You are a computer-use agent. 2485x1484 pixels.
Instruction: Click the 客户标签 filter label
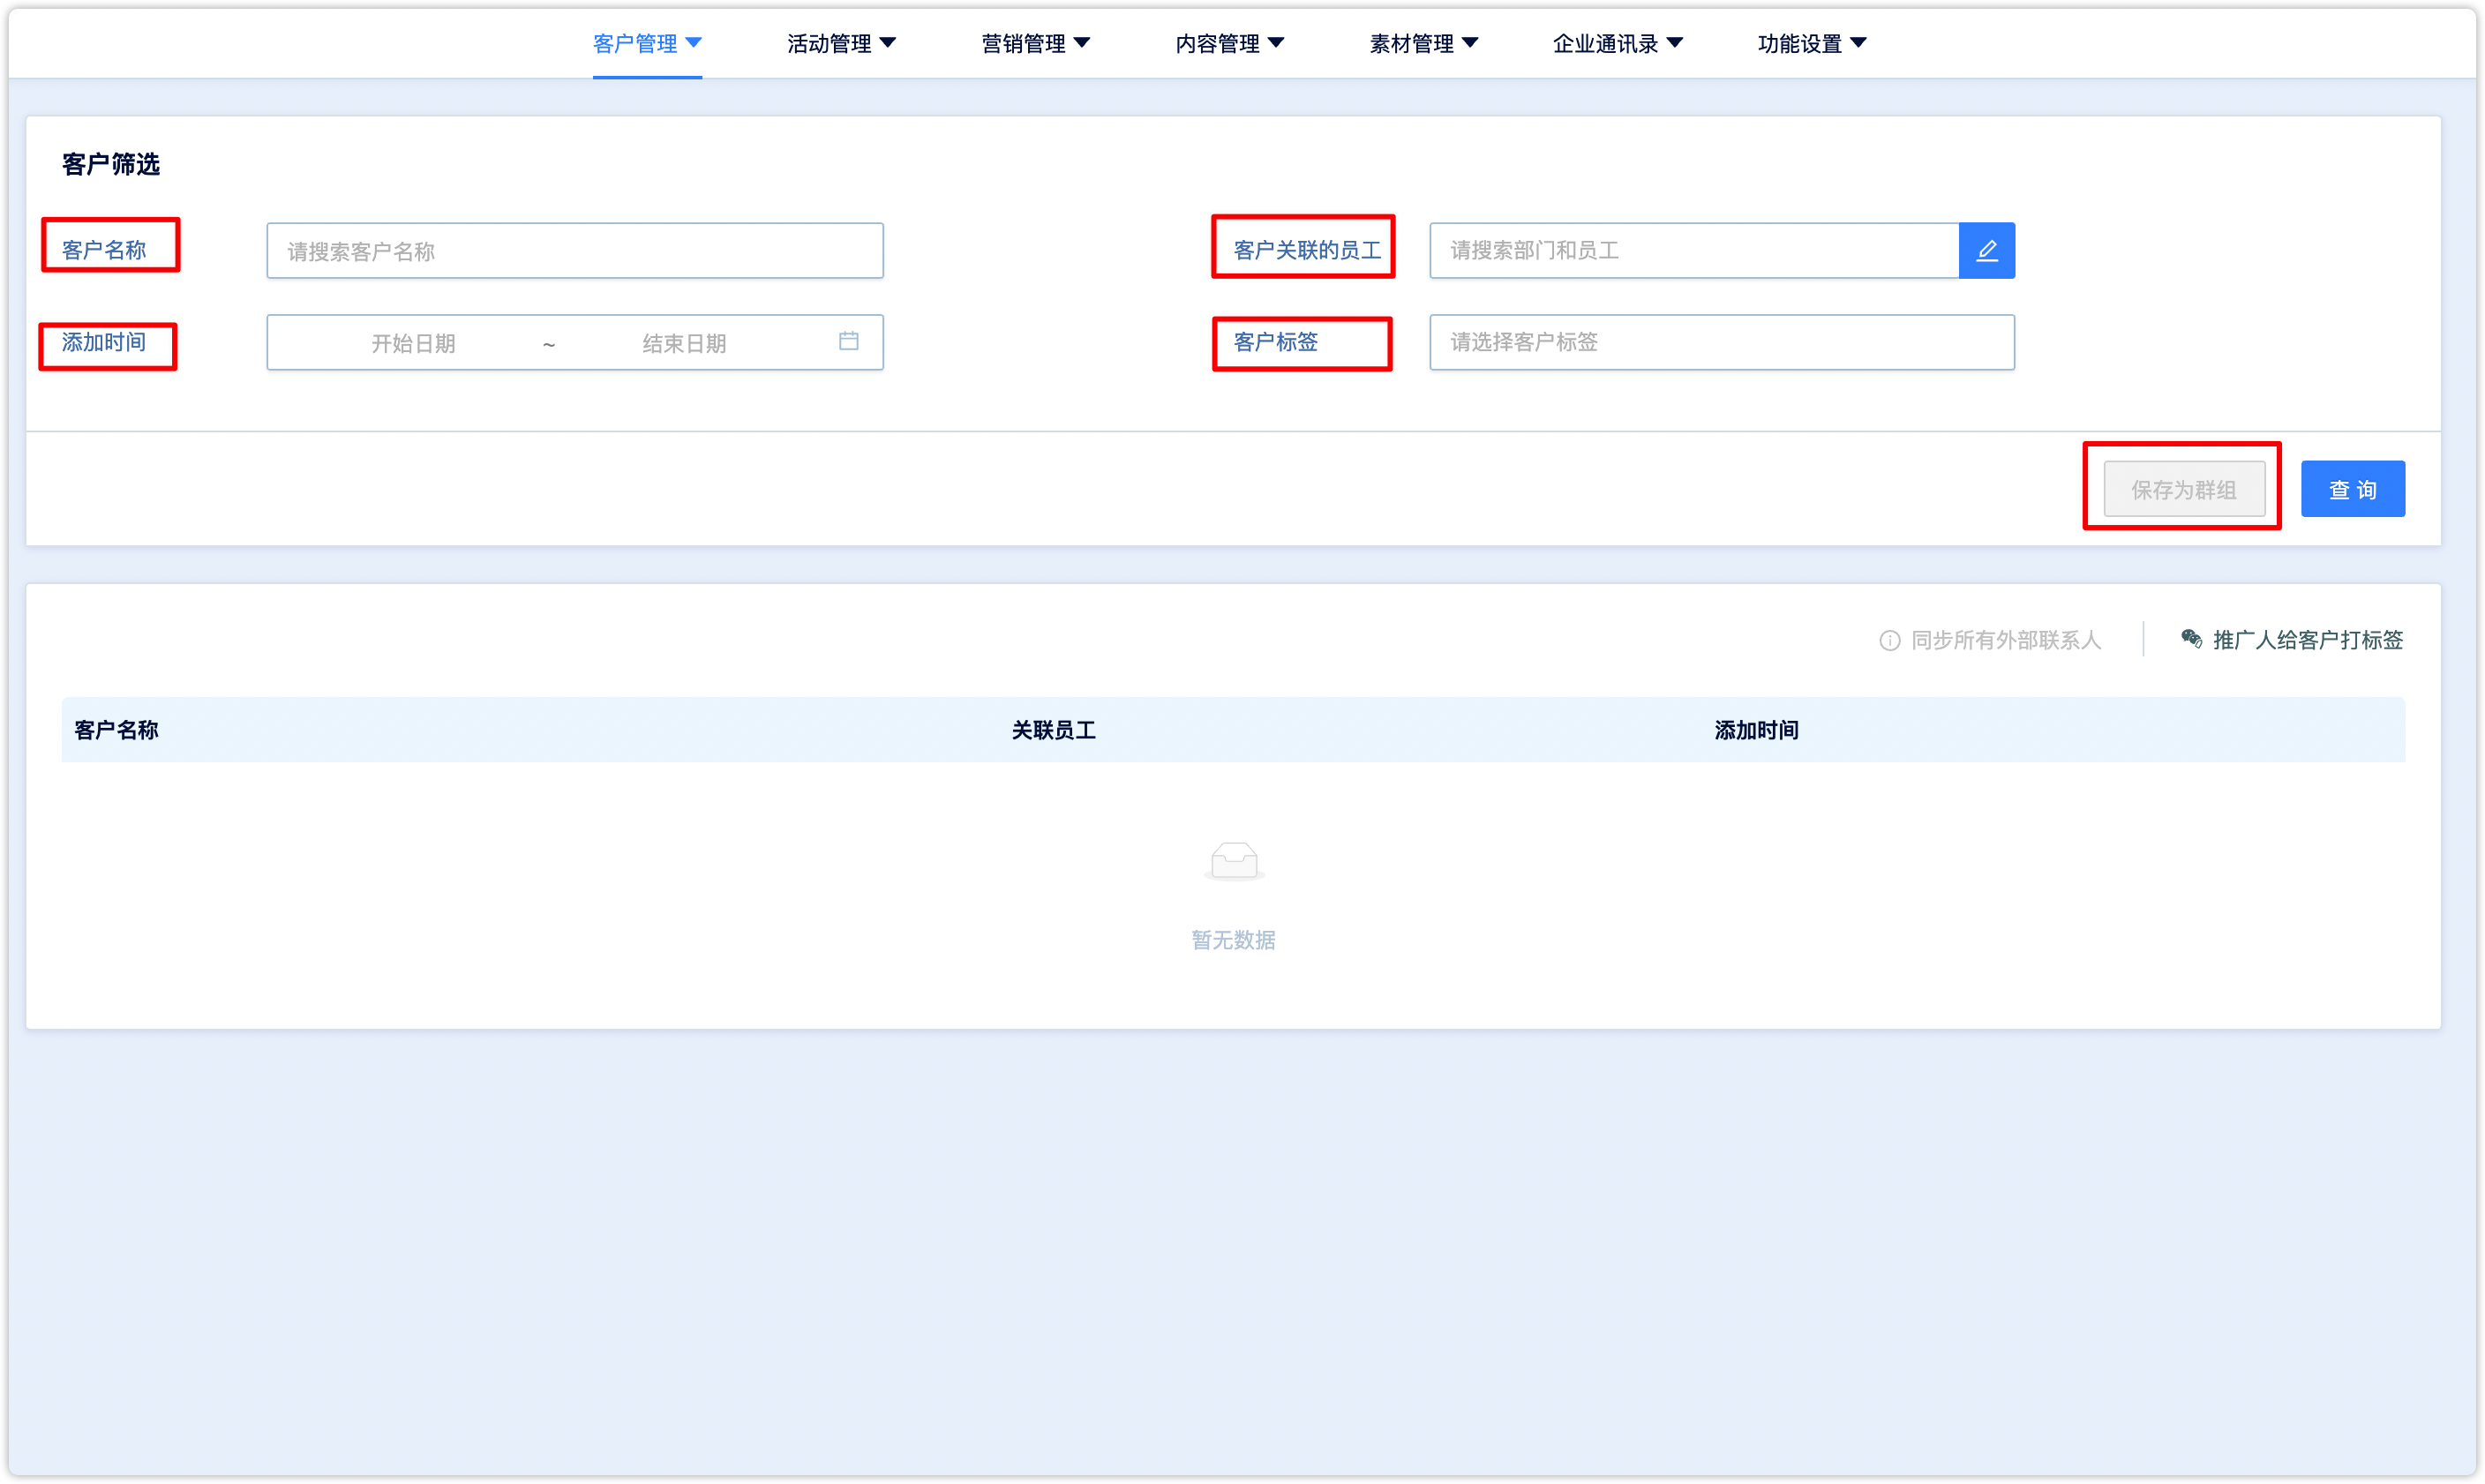click(x=1275, y=342)
